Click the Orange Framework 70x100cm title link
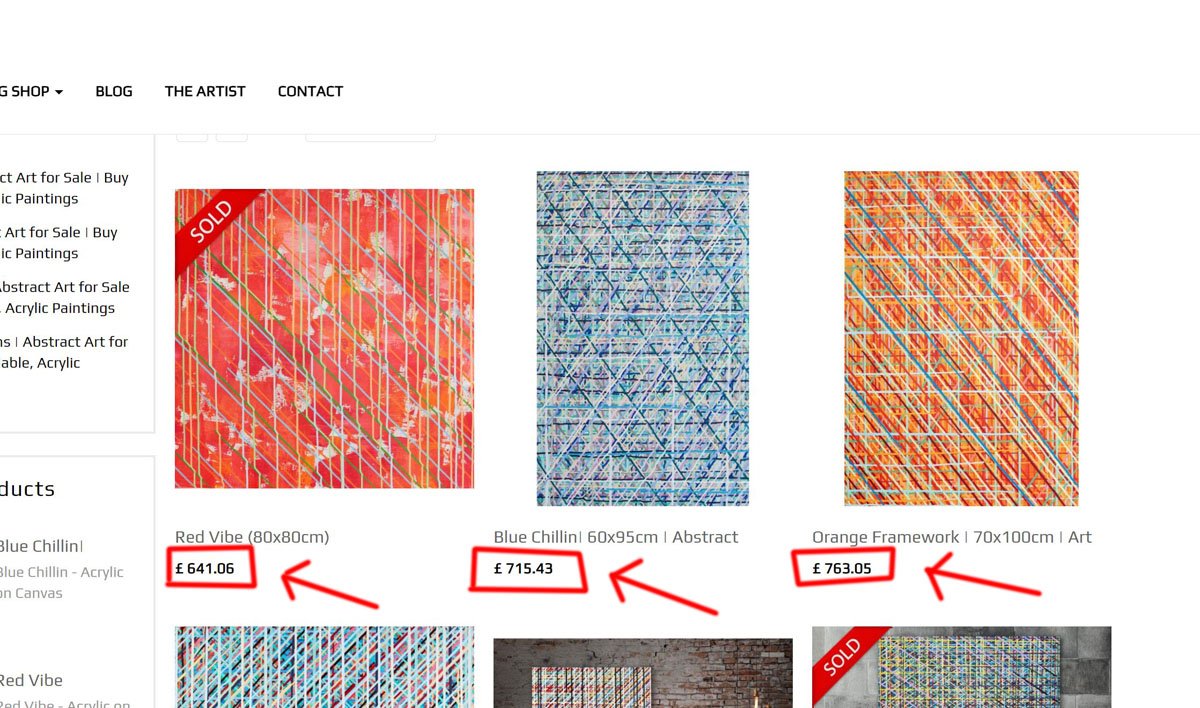 point(952,537)
